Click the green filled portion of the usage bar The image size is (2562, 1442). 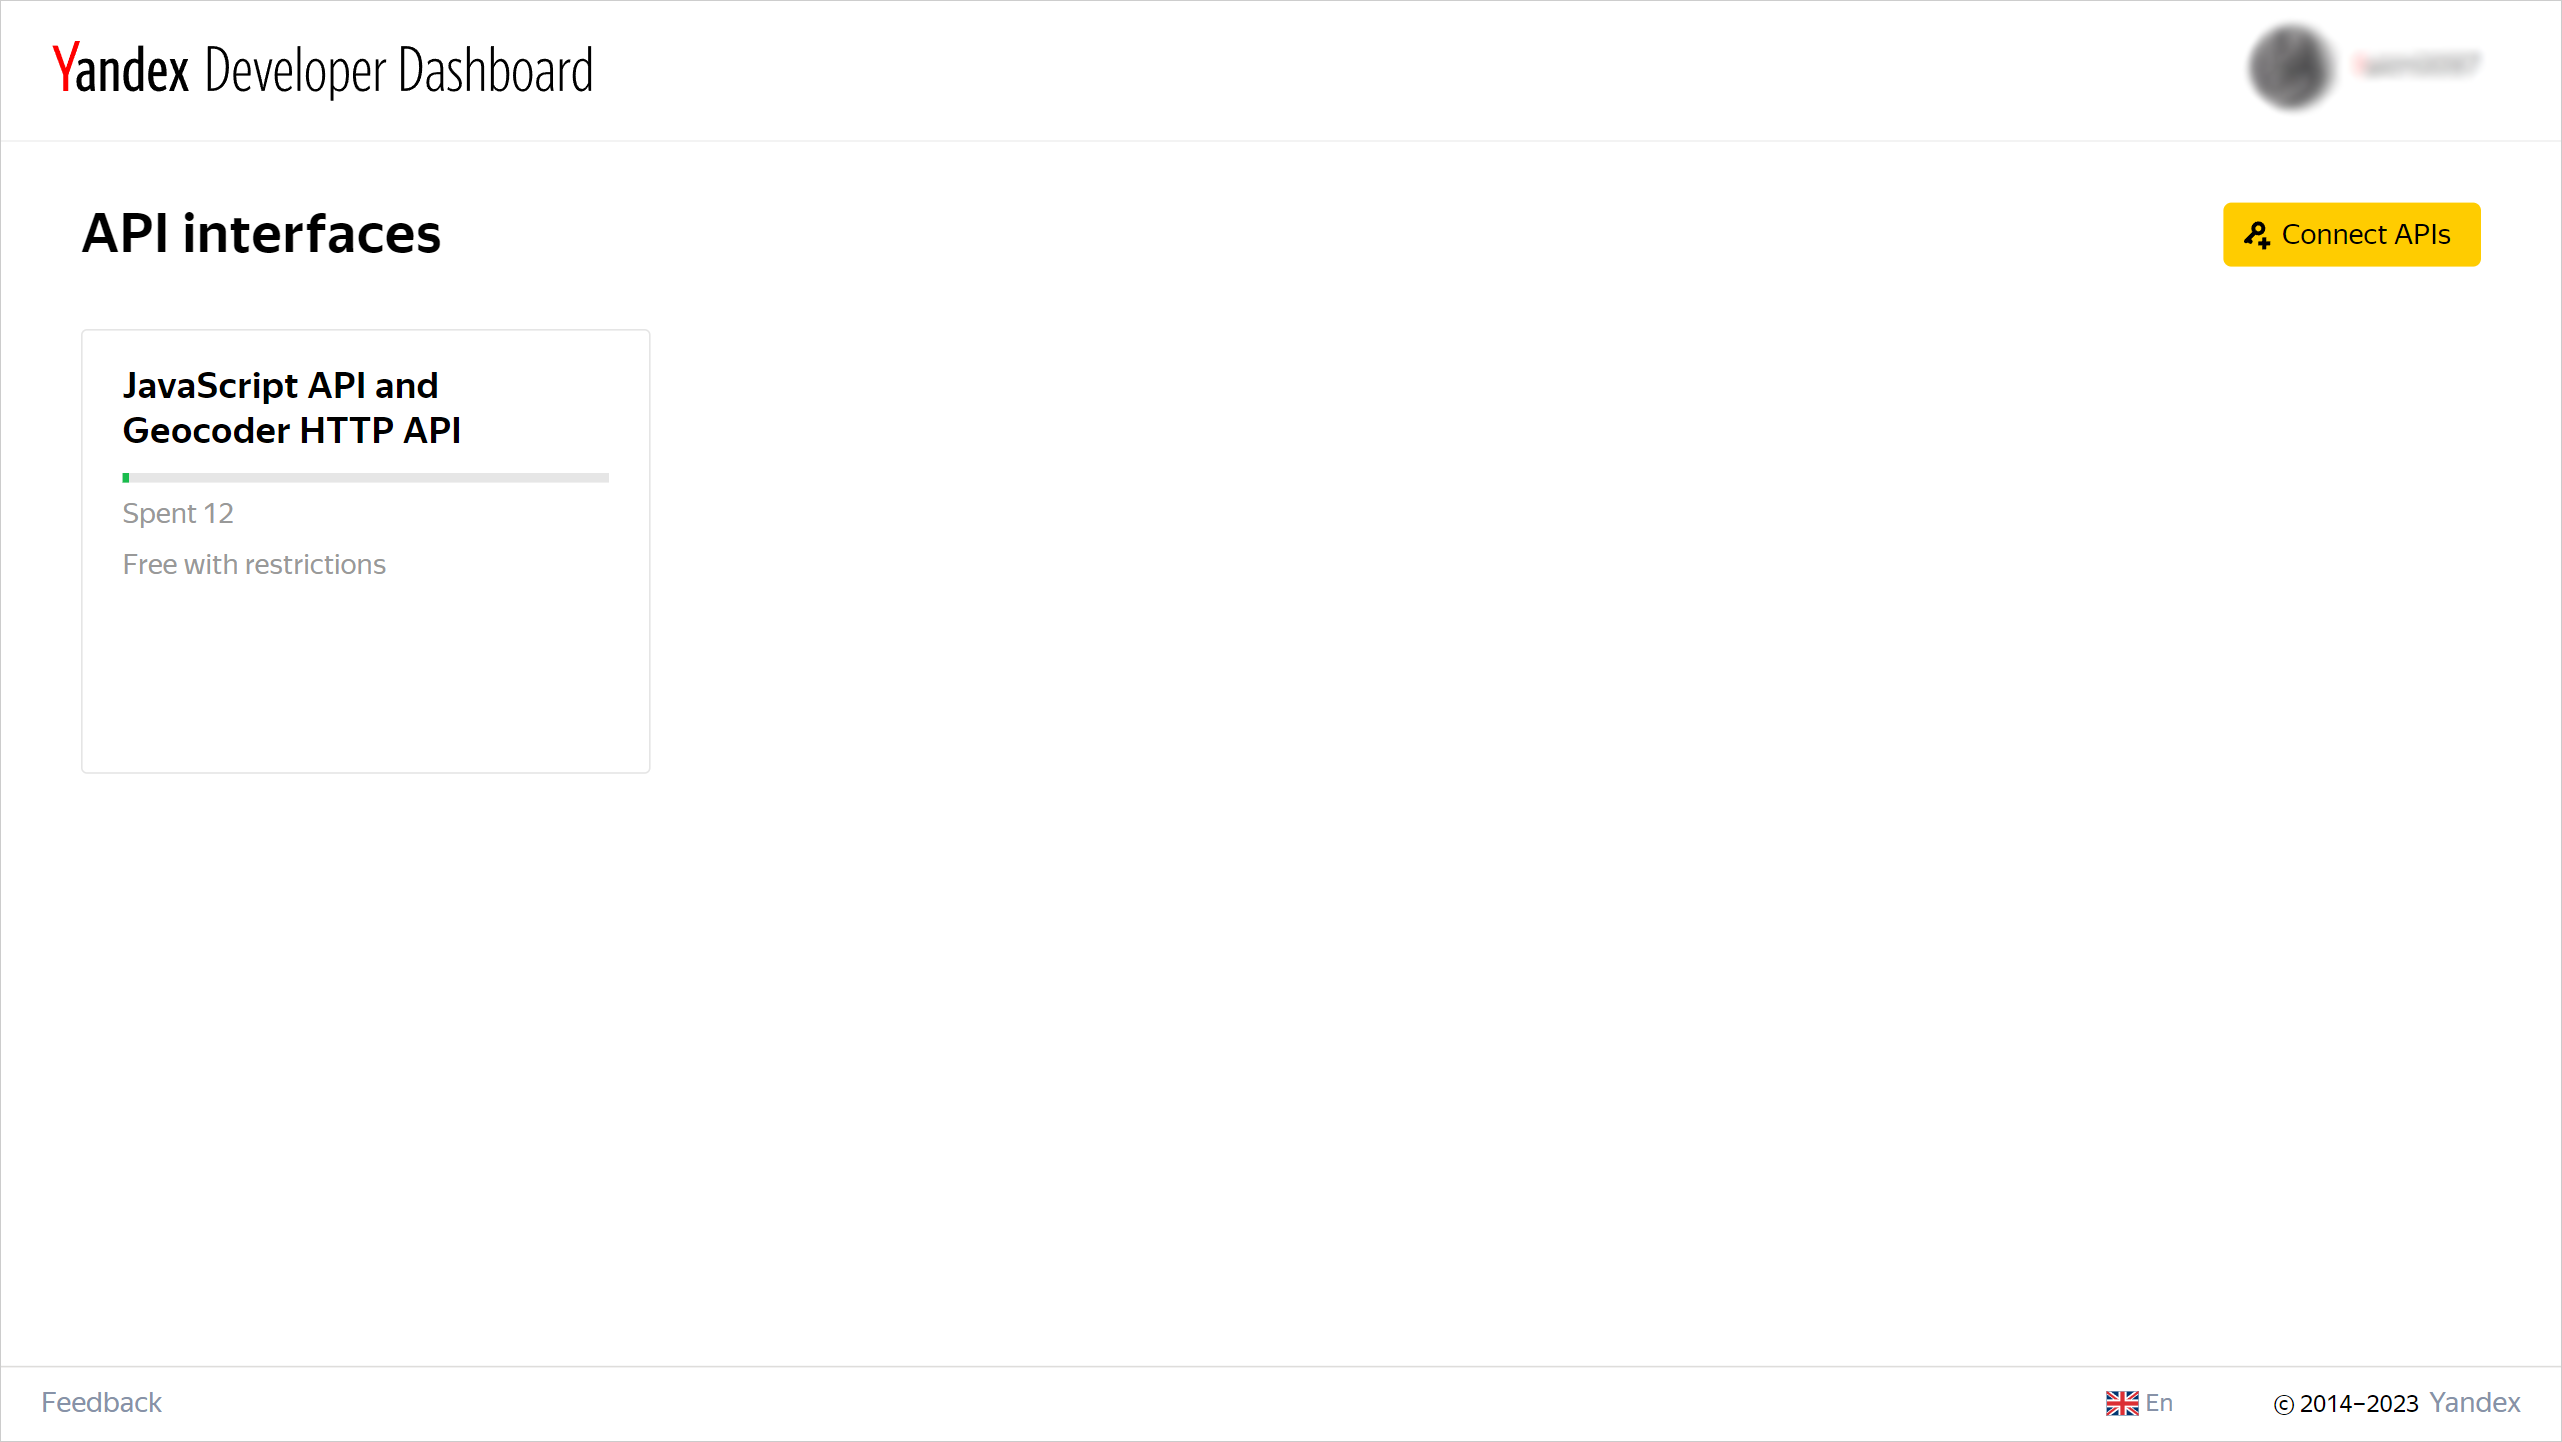coord(126,478)
